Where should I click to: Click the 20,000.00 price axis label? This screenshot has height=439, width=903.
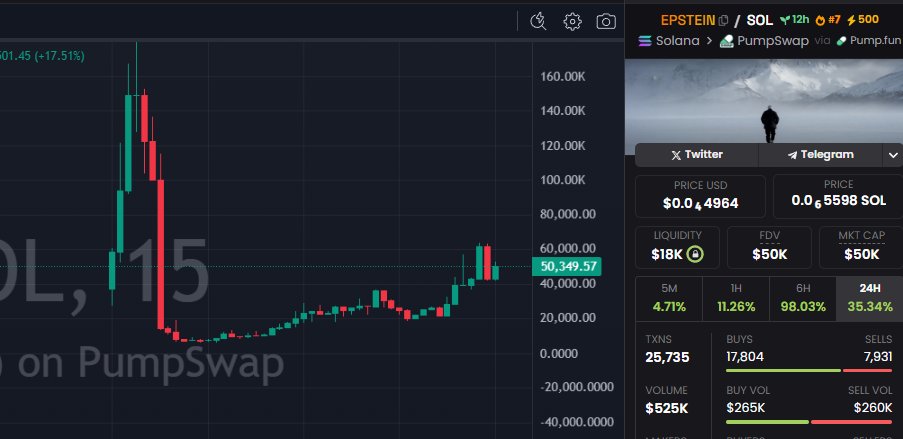point(568,317)
